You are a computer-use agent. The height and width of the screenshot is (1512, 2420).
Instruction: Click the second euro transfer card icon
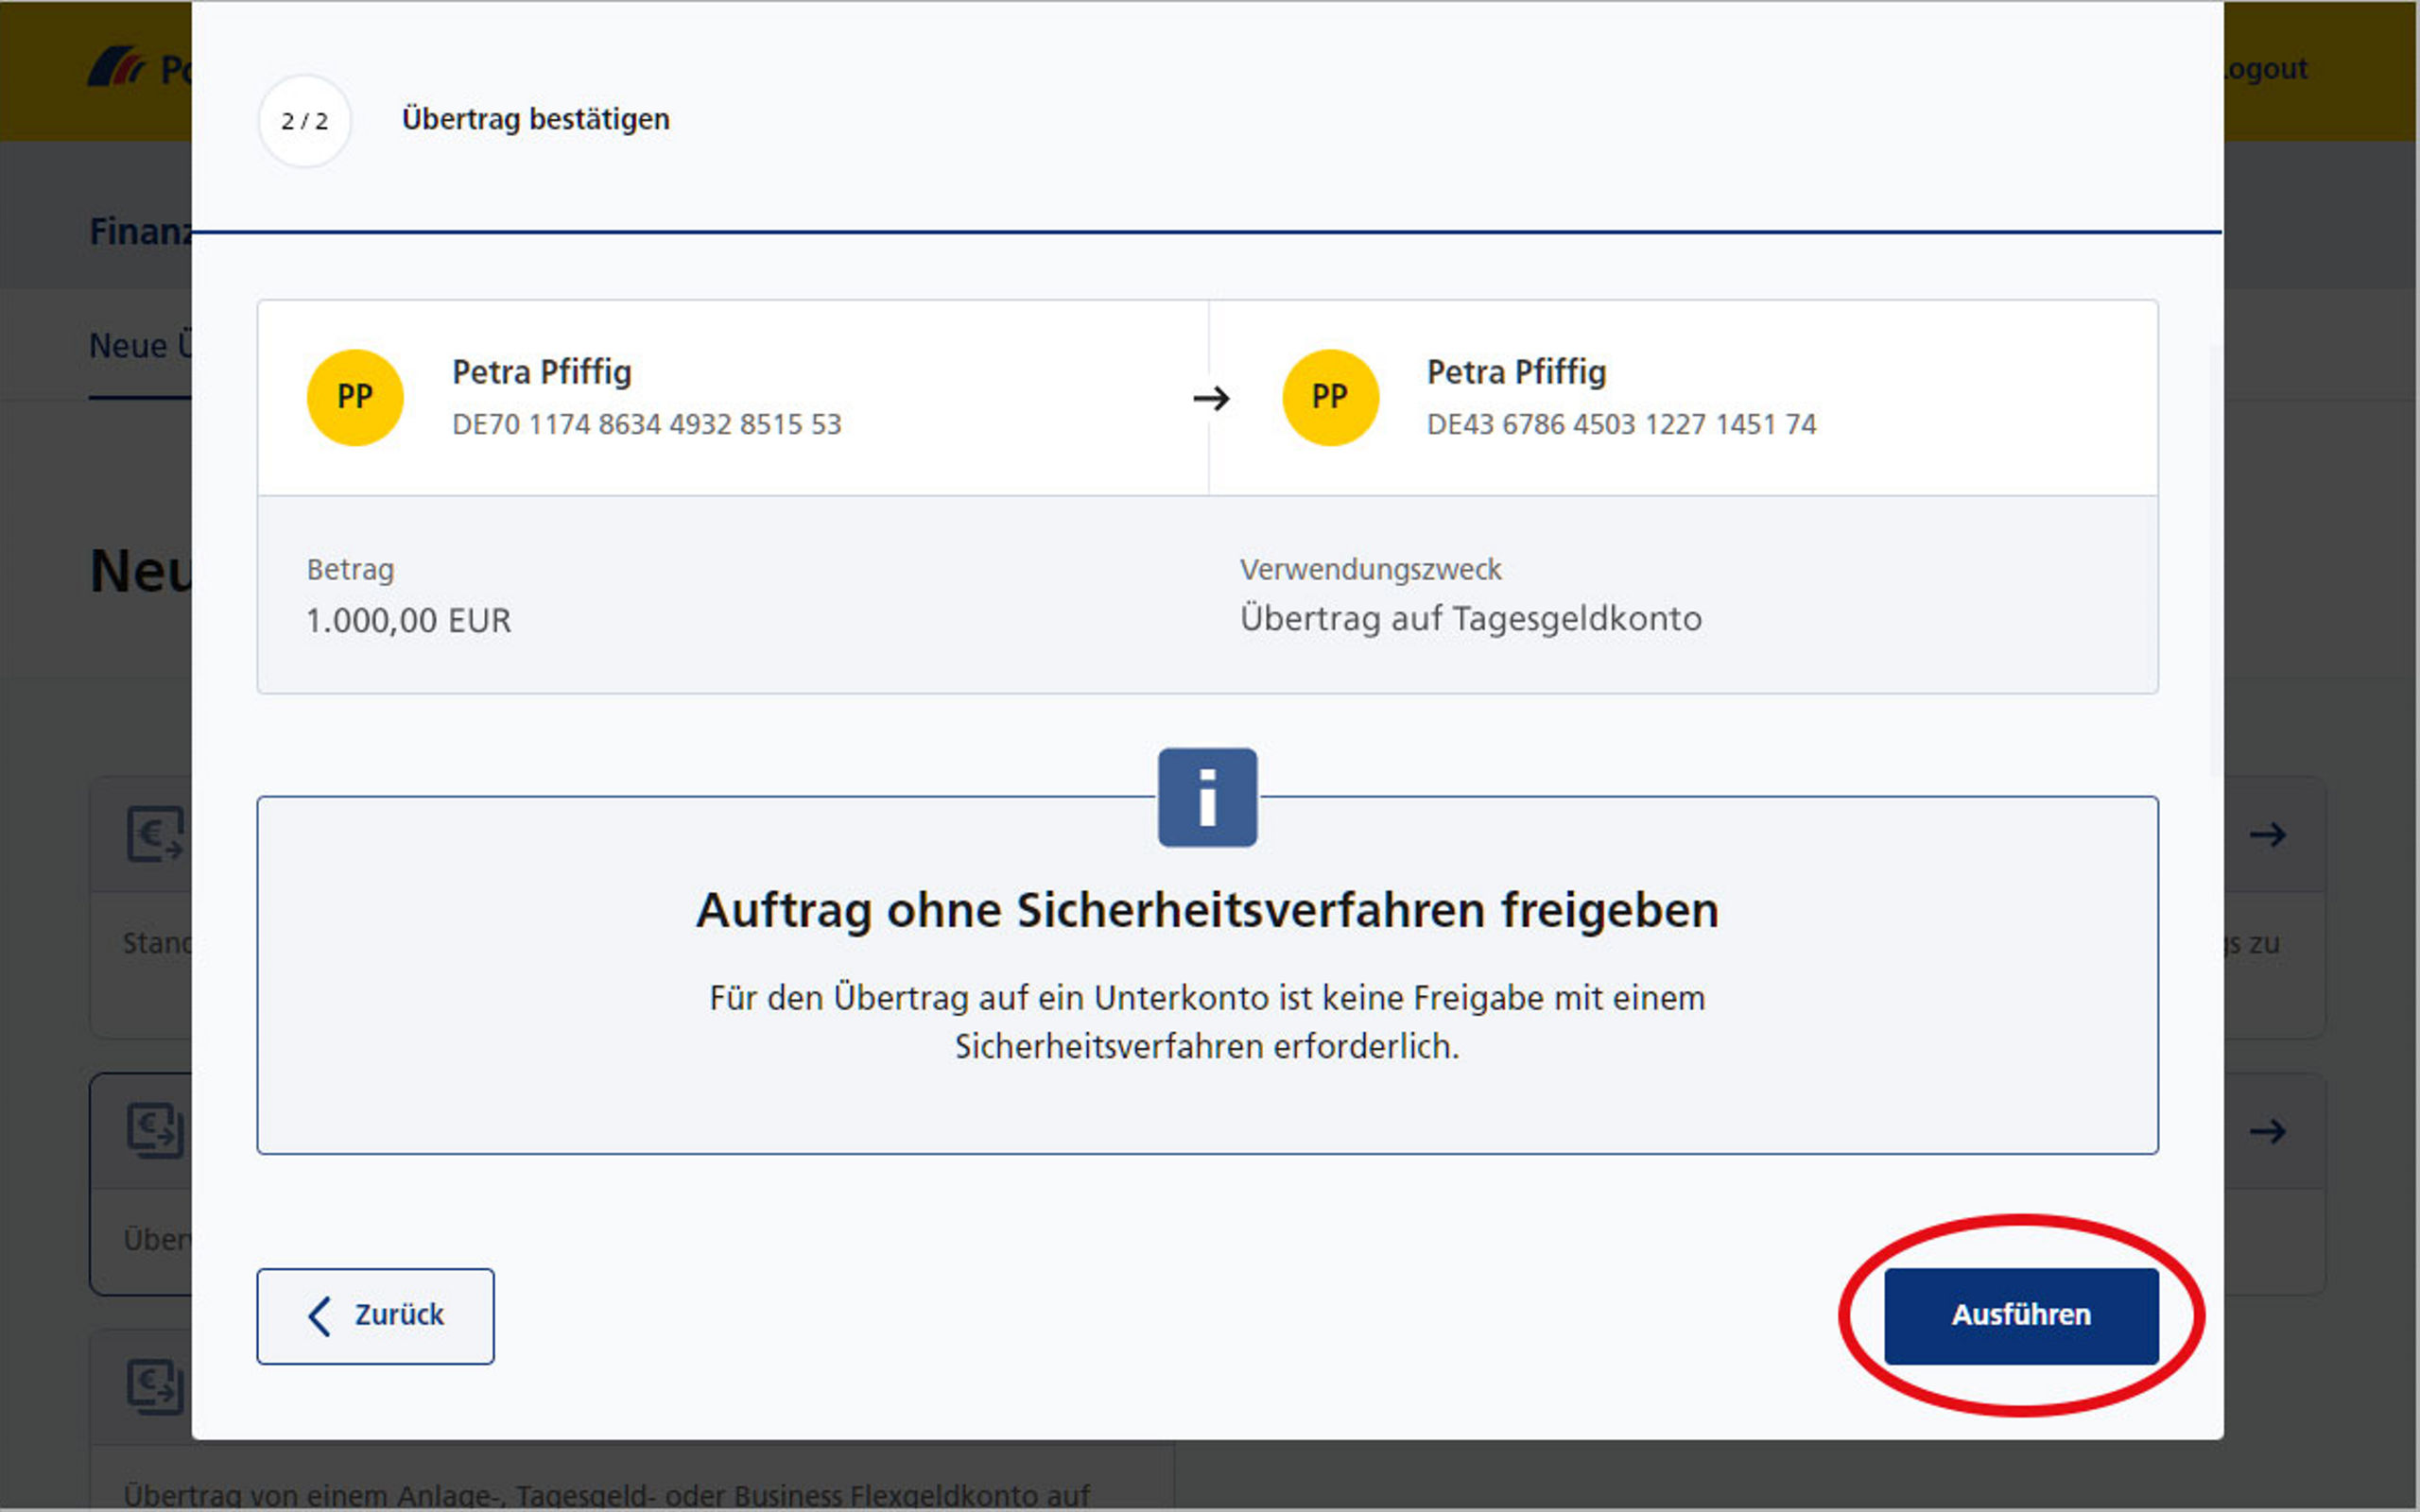tap(156, 1130)
